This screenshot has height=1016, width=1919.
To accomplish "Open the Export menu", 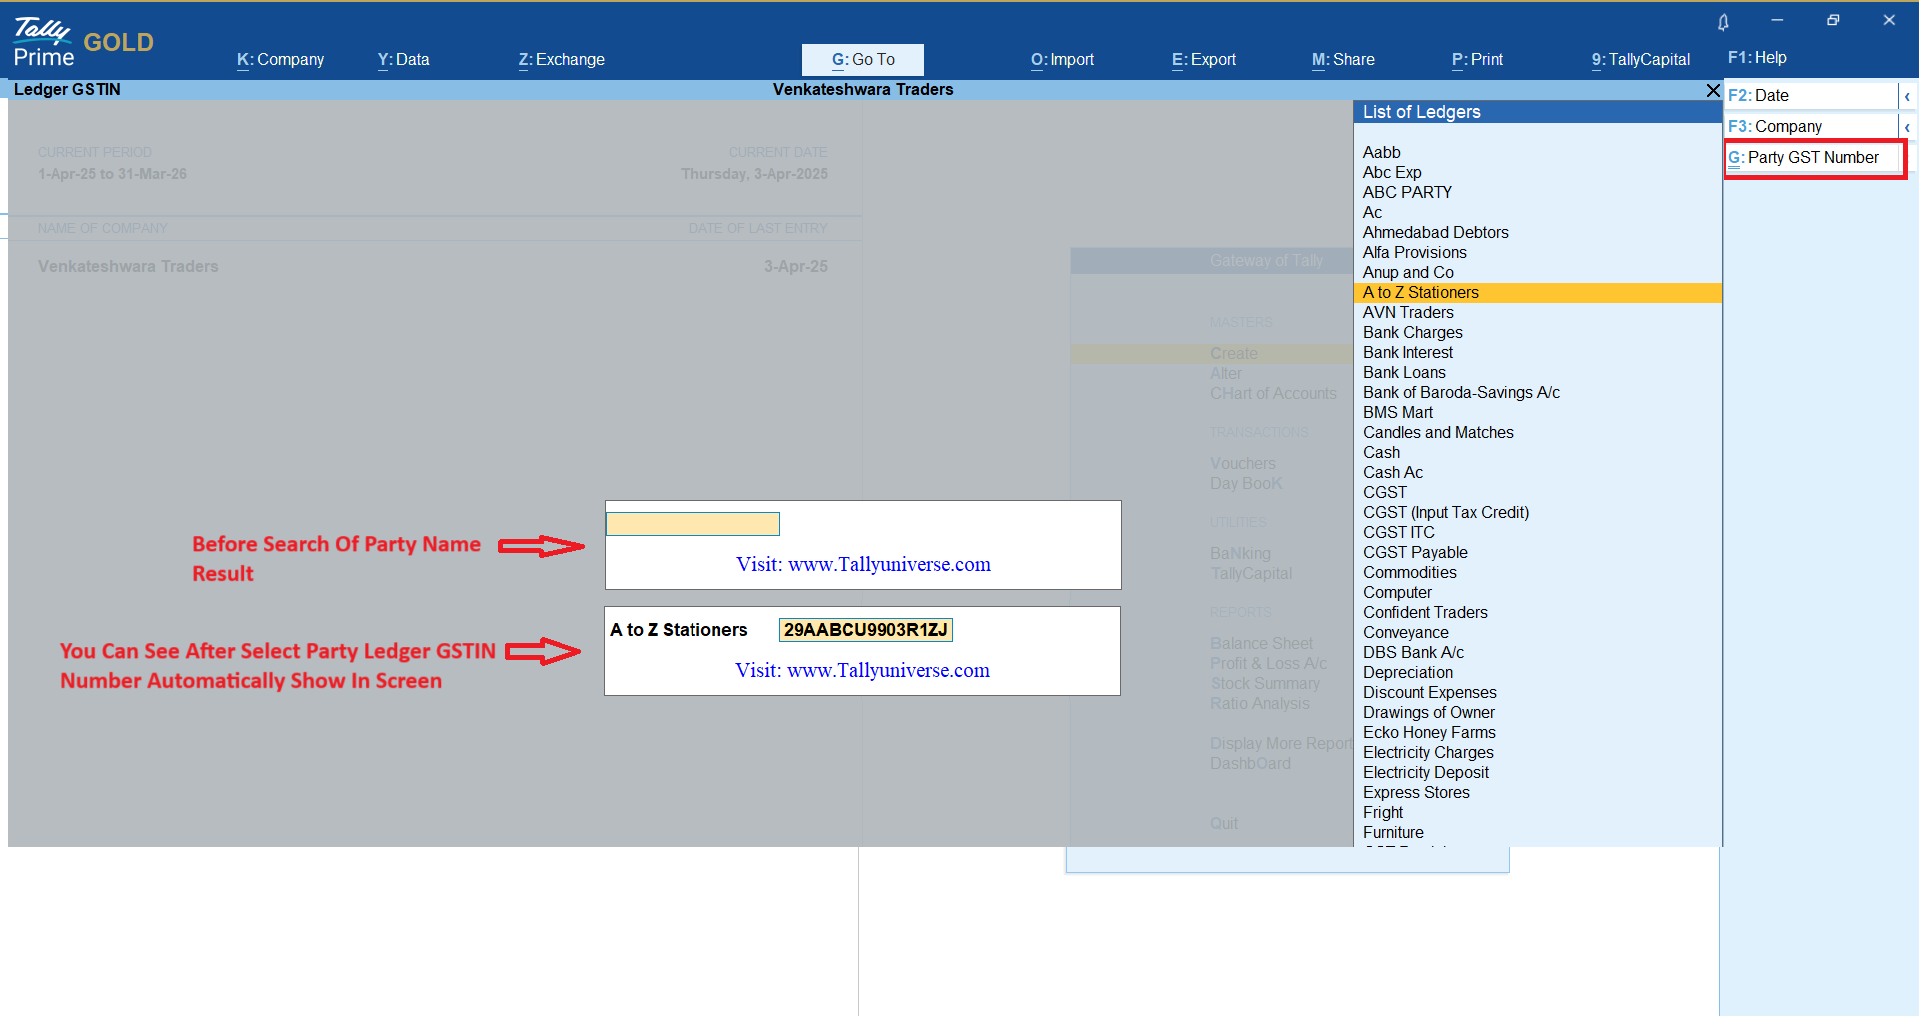I will [x=1203, y=60].
